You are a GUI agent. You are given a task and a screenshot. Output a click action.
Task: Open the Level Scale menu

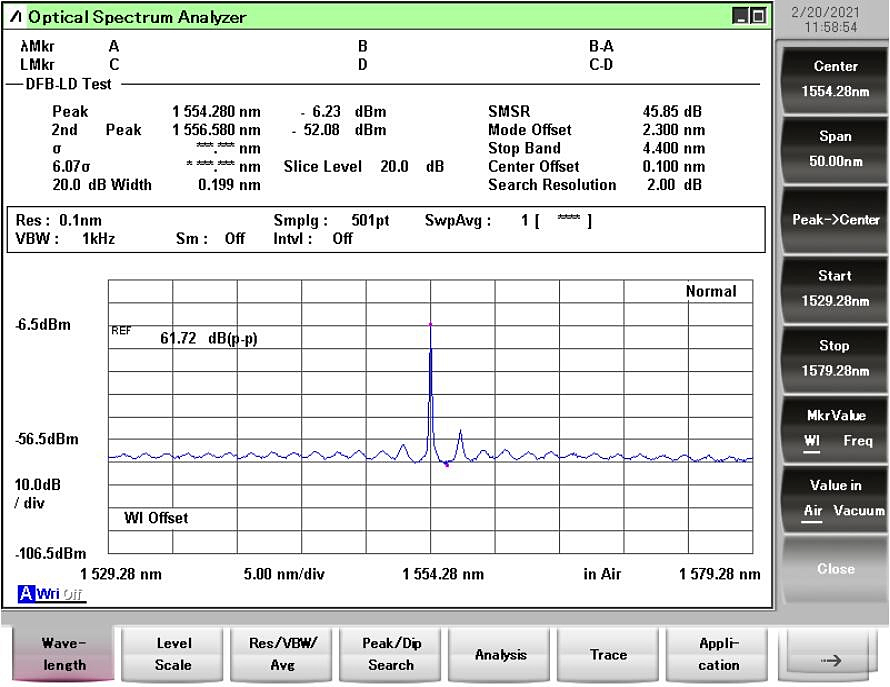(x=173, y=655)
